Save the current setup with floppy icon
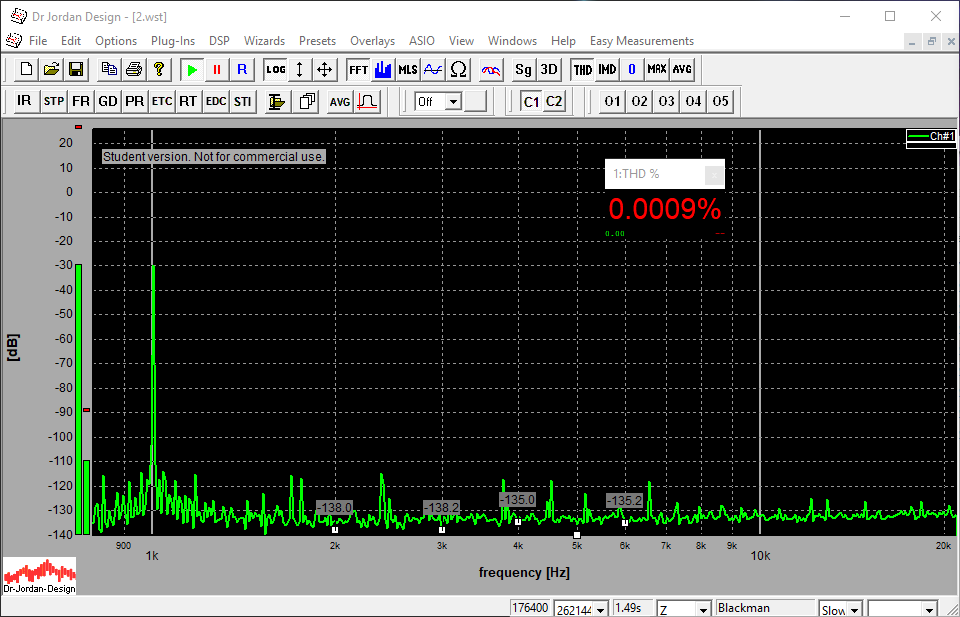This screenshot has width=960, height=617. coord(77,69)
